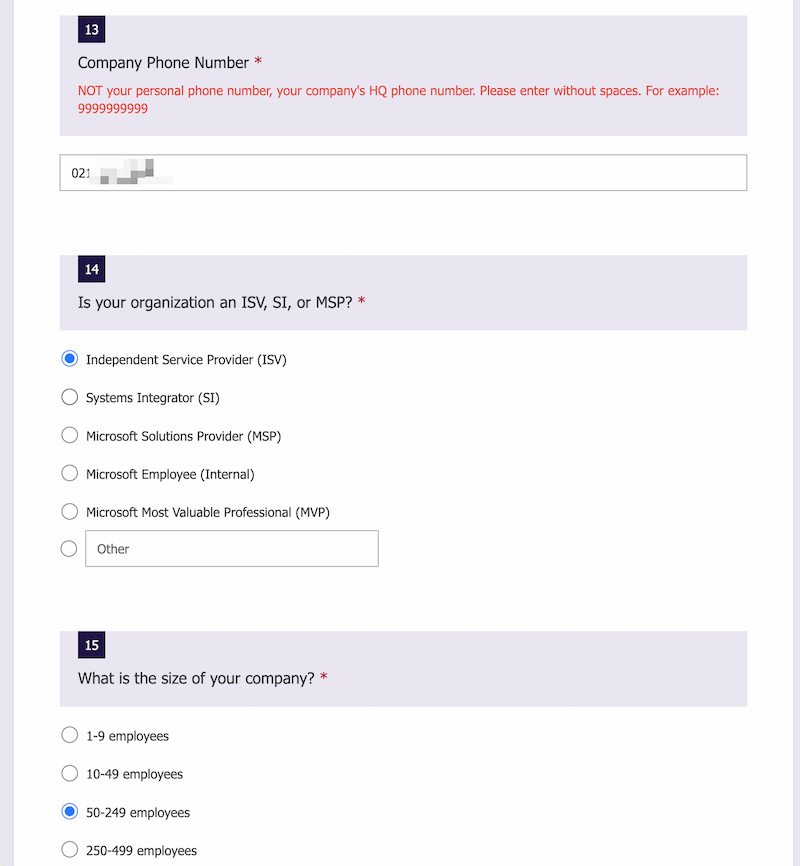Click question number 14 badge
Image resolution: width=800 pixels, height=866 pixels.
click(x=92, y=269)
